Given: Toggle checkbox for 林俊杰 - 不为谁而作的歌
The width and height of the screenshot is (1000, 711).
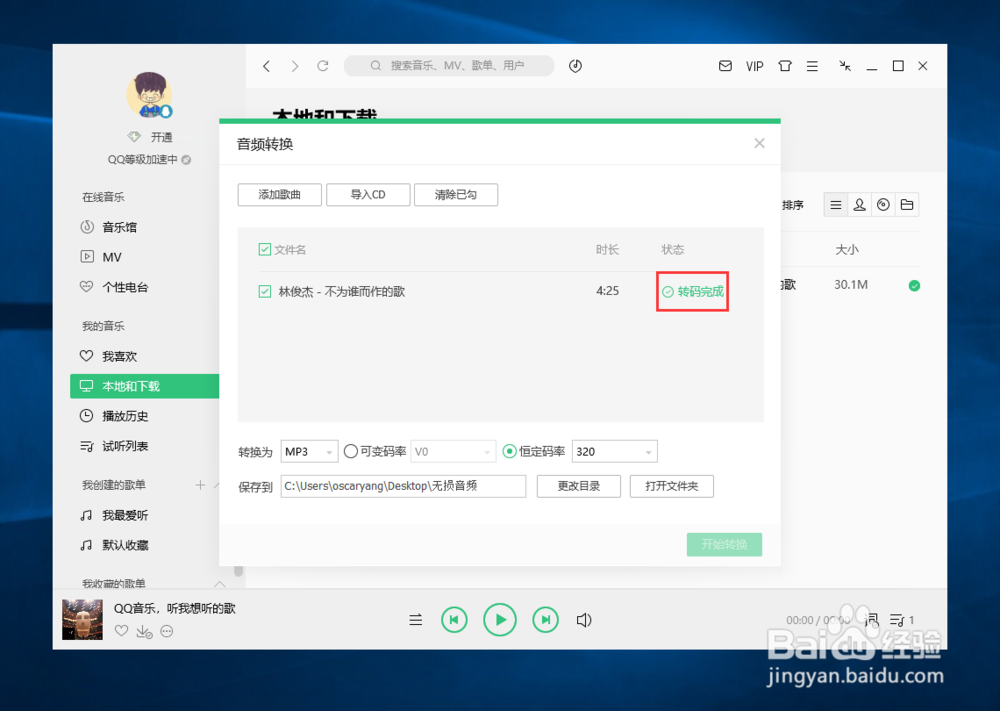Looking at the screenshot, I should coord(265,291).
